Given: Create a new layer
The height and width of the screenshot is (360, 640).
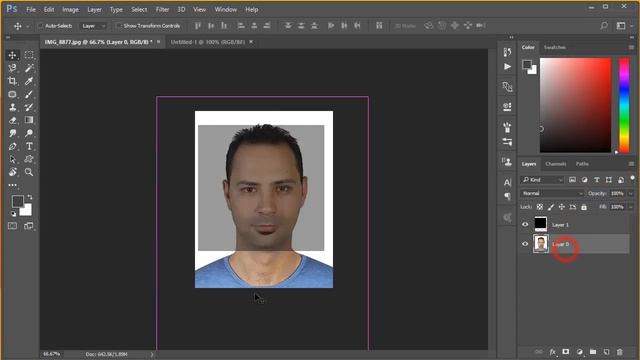Looking at the screenshot, I should (607, 352).
